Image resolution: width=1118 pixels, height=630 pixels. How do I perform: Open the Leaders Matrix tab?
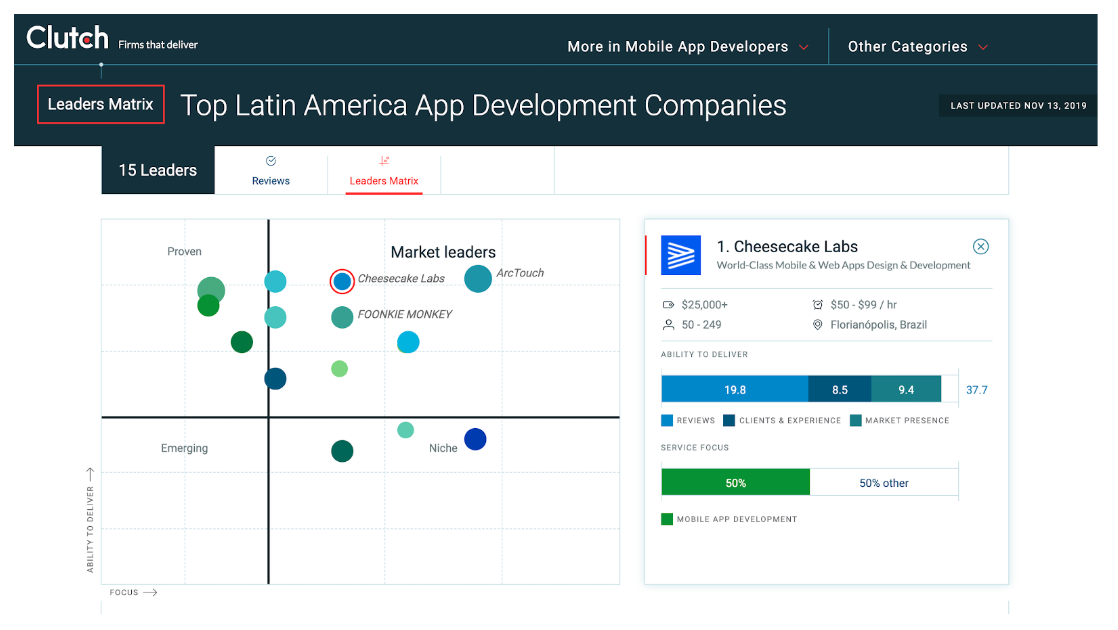384,171
